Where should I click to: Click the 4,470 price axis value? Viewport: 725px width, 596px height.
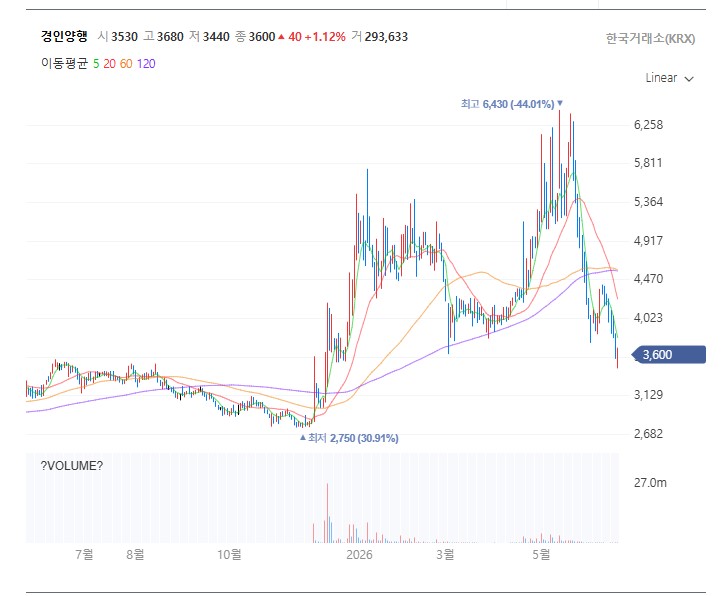tap(648, 279)
